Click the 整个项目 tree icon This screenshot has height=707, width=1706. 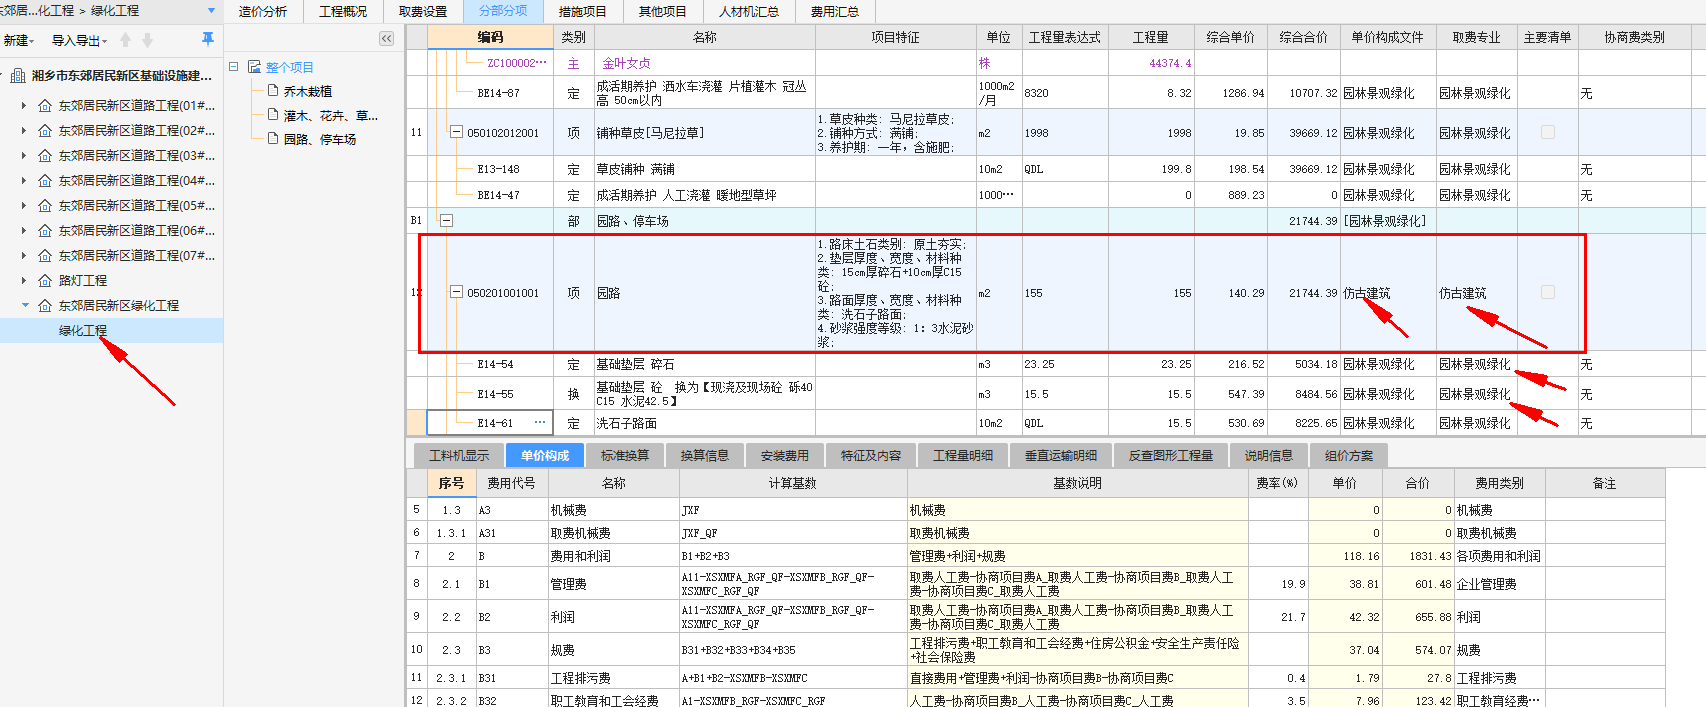[x=254, y=67]
